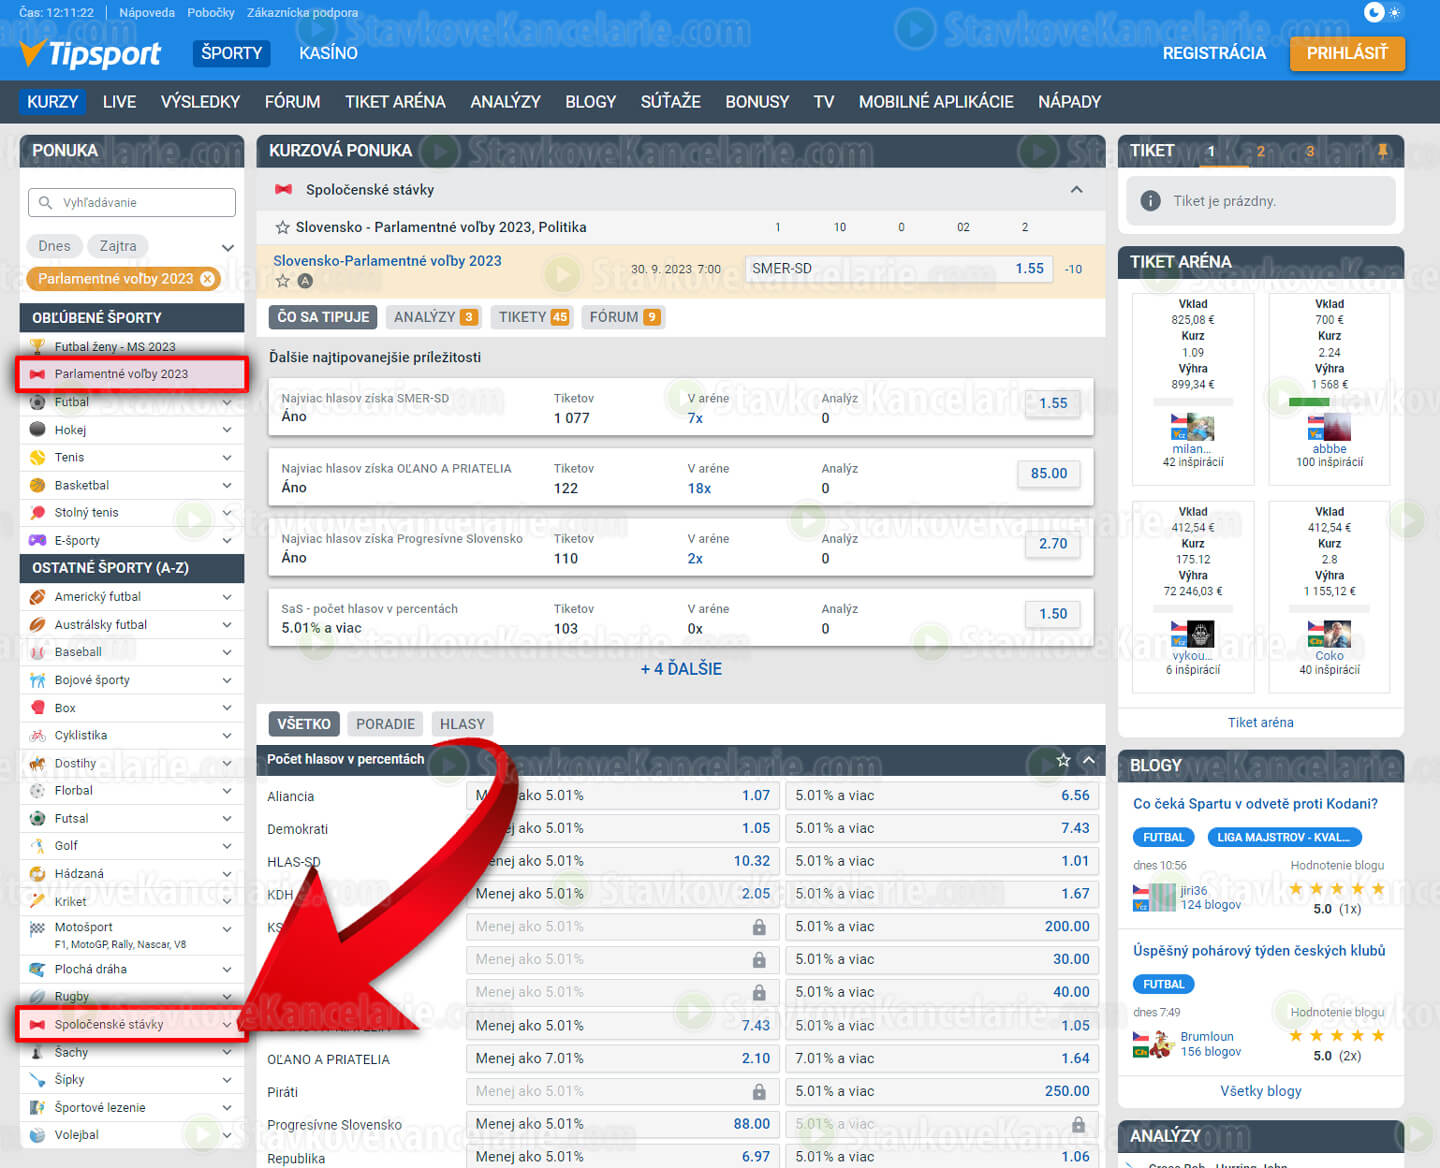Open Všetky blogy link
The height and width of the screenshot is (1168, 1440).
pos(1260,1091)
